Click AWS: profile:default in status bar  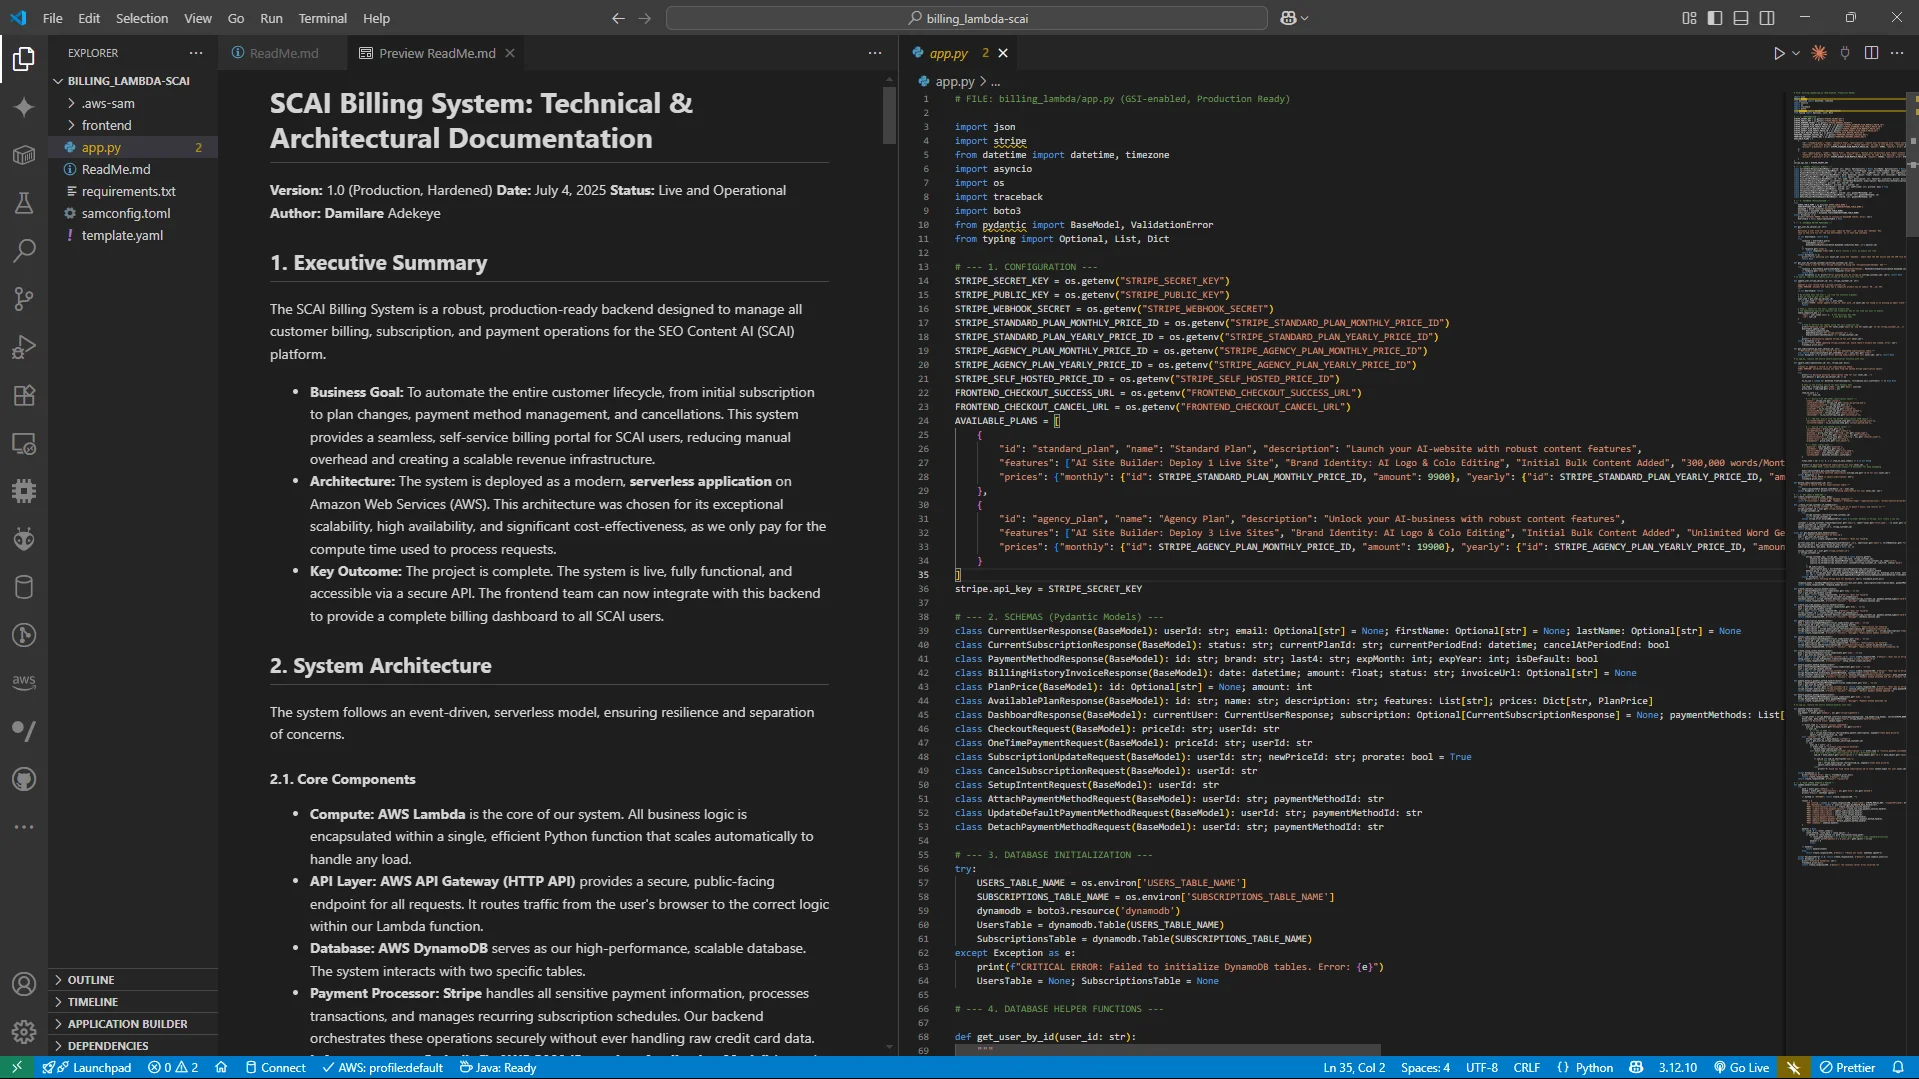(x=383, y=1067)
